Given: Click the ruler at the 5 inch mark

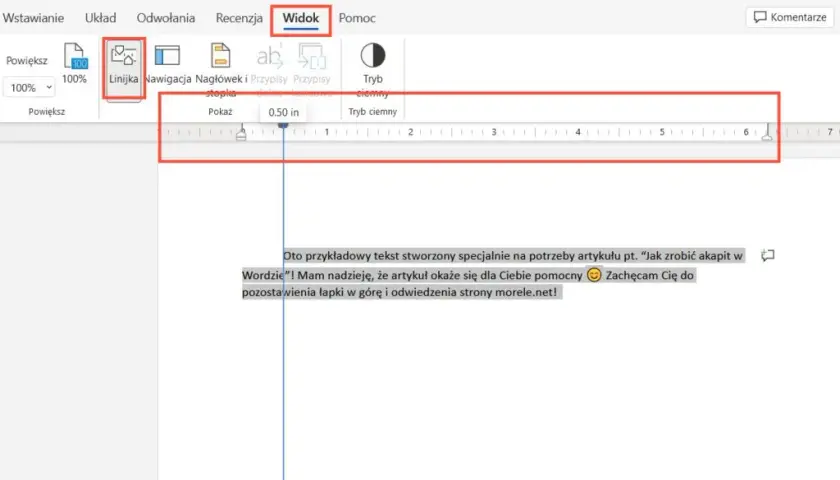Looking at the screenshot, I should 662,132.
